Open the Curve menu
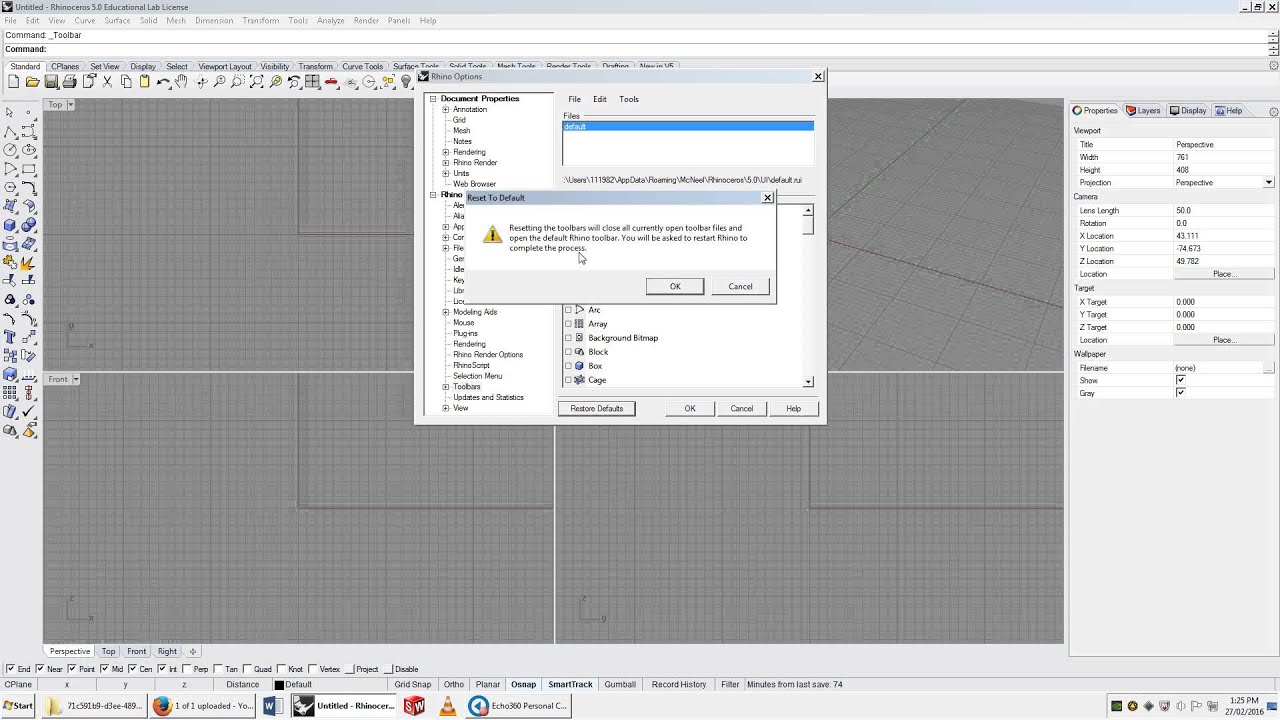Screen dimensions: 1280x720 (x=85, y=20)
